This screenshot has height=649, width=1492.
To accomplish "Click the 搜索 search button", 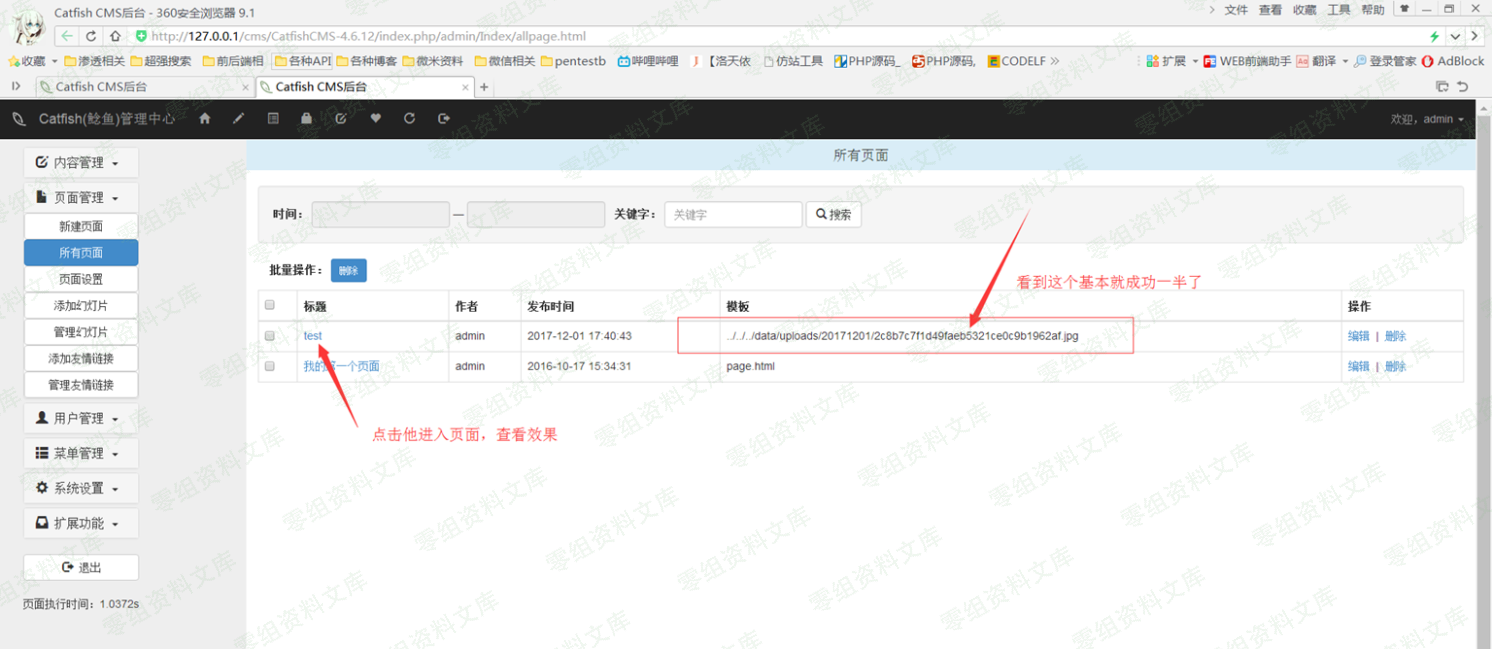I will click(x=833, y=215).
